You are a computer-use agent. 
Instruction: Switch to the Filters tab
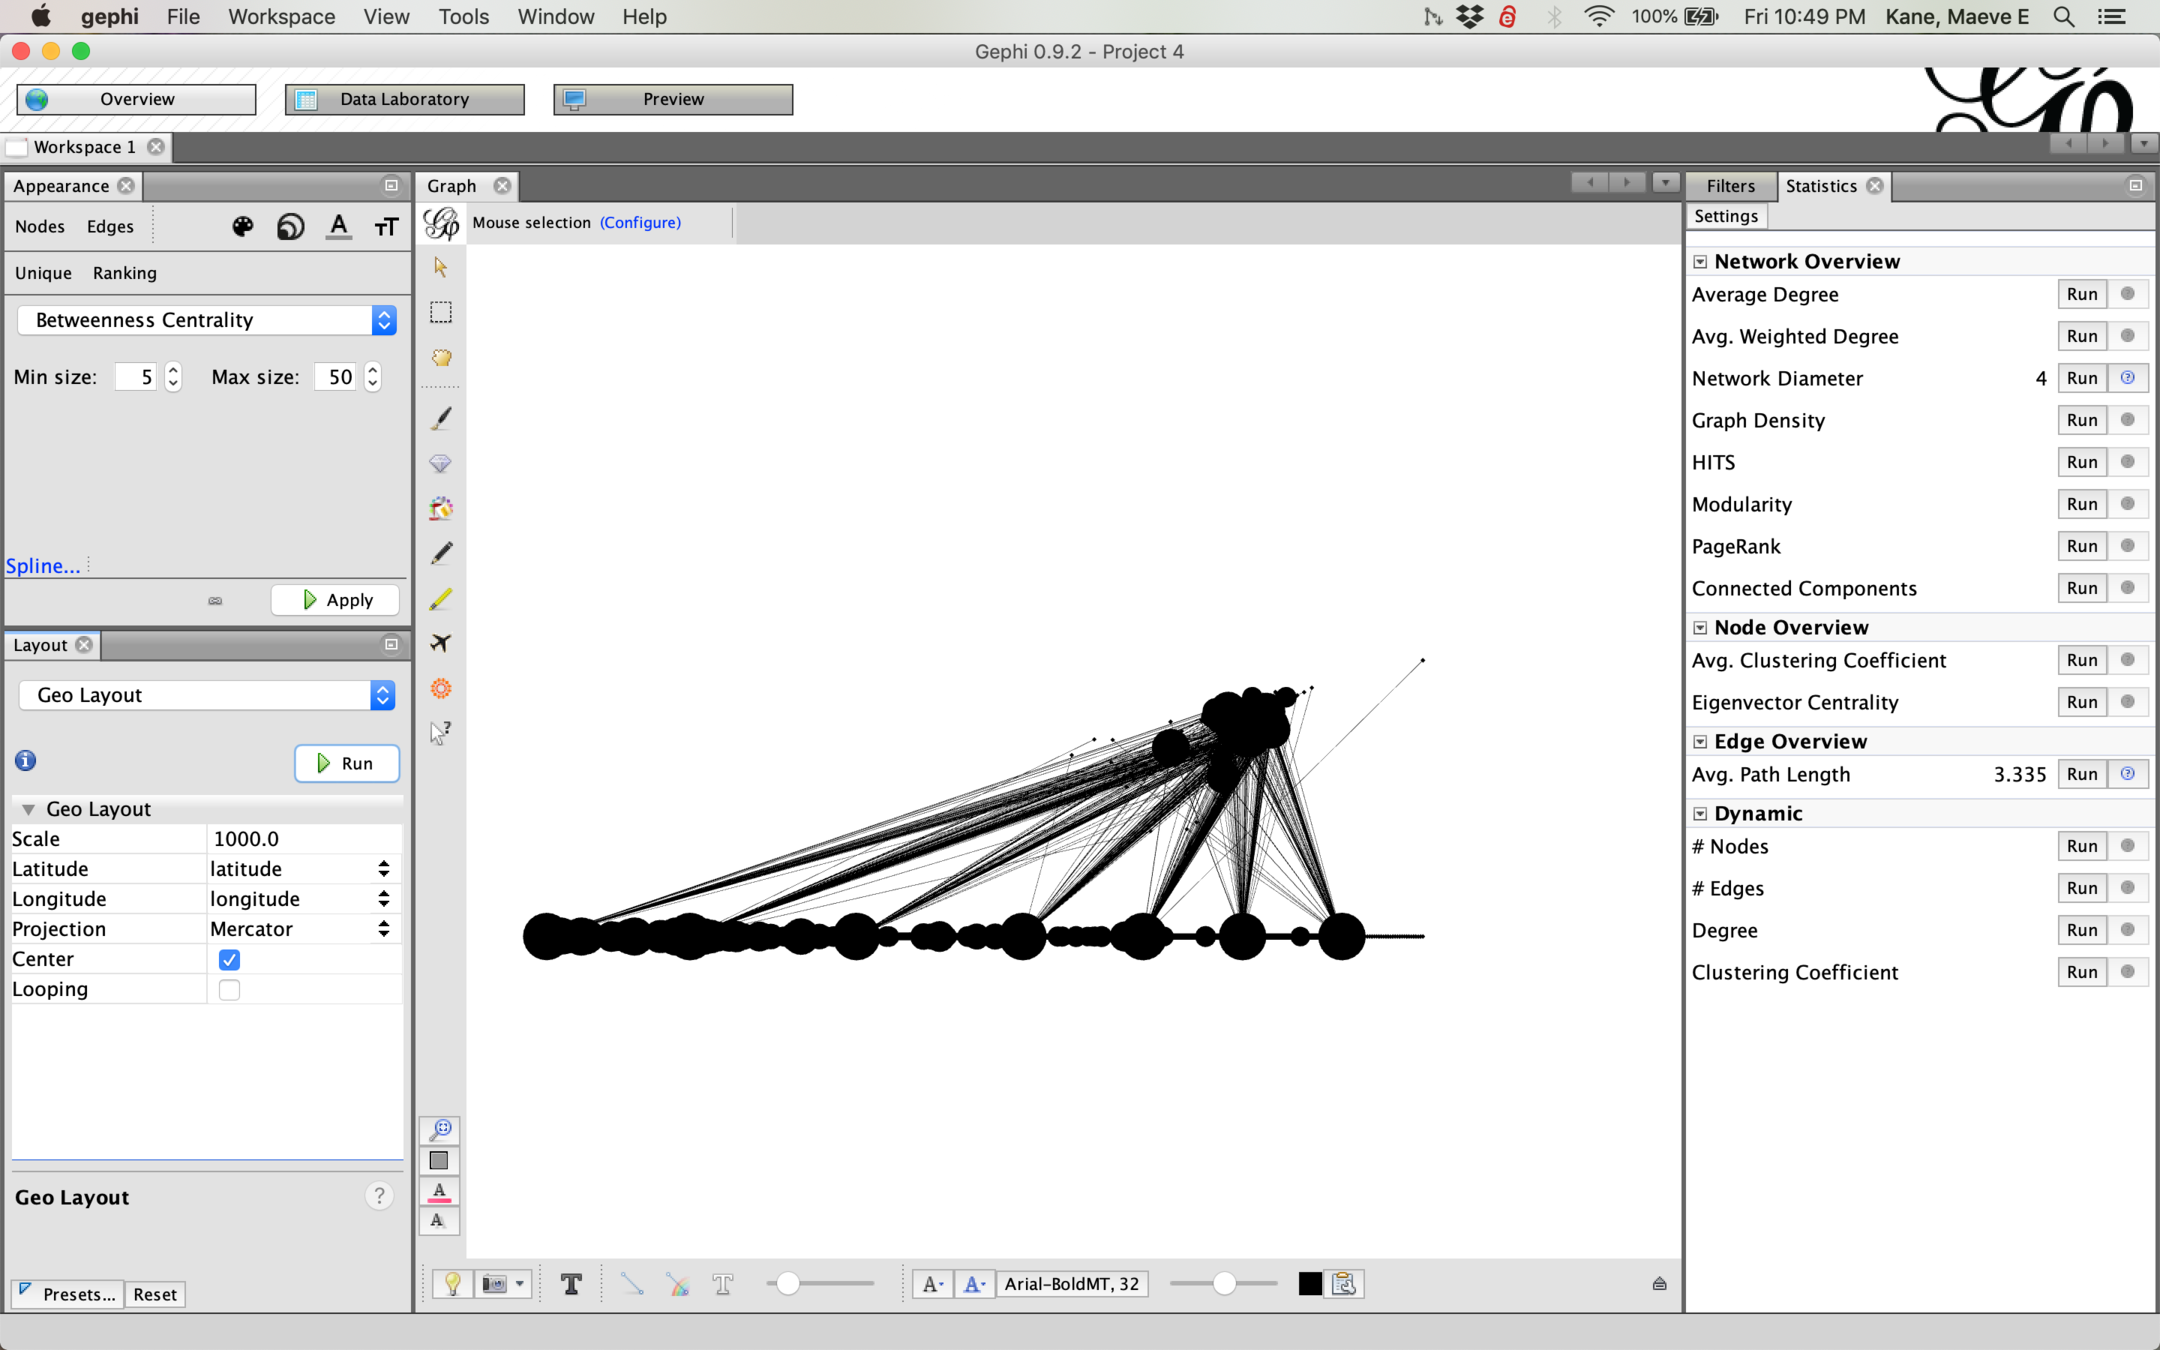click(1730, 186)
